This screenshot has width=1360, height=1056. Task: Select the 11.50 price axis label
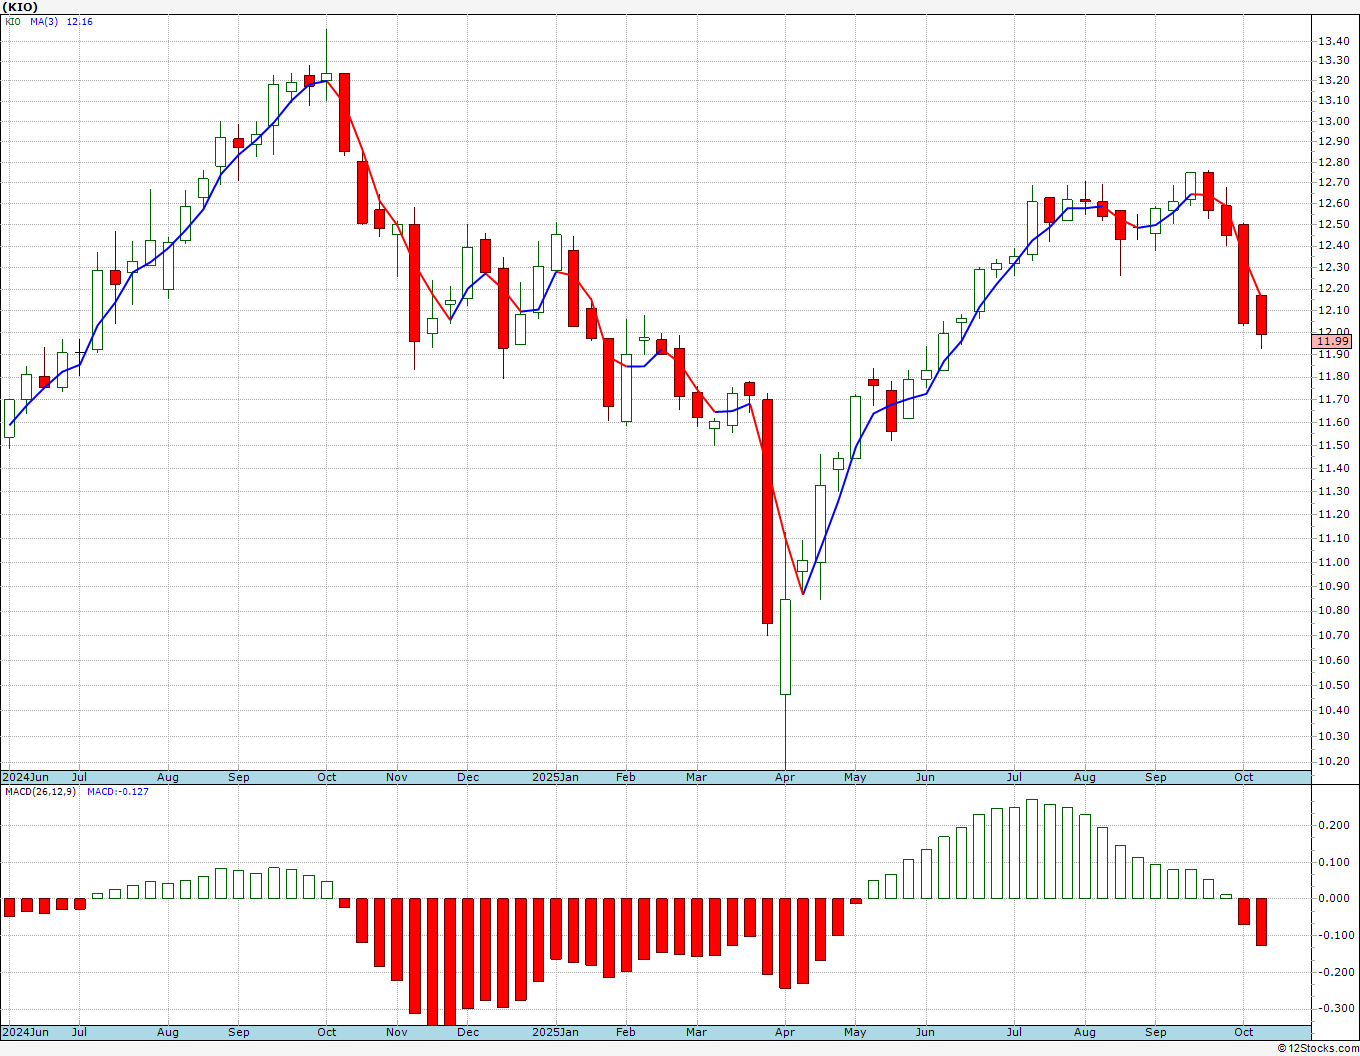(x=1333, y=445)
